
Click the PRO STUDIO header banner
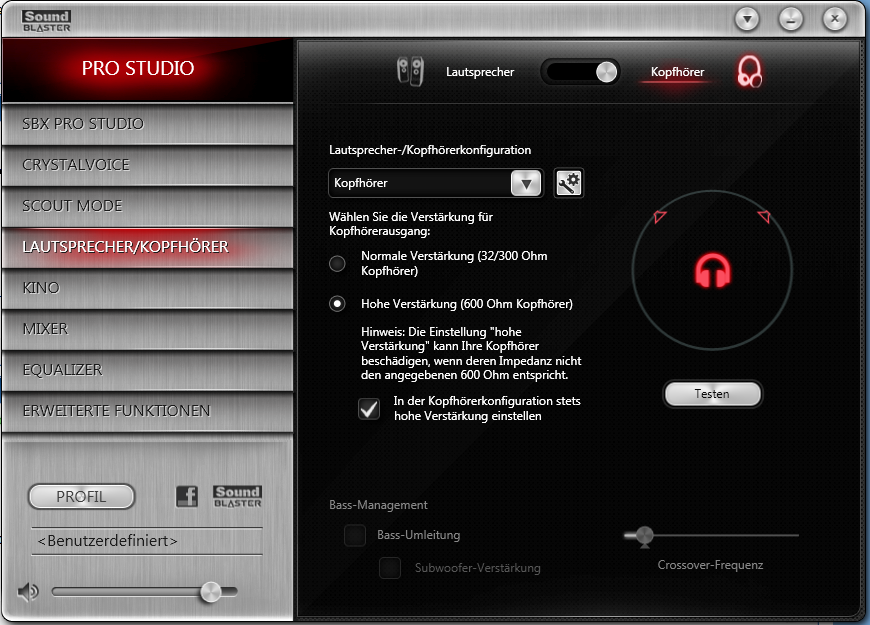tap(148, 69)
